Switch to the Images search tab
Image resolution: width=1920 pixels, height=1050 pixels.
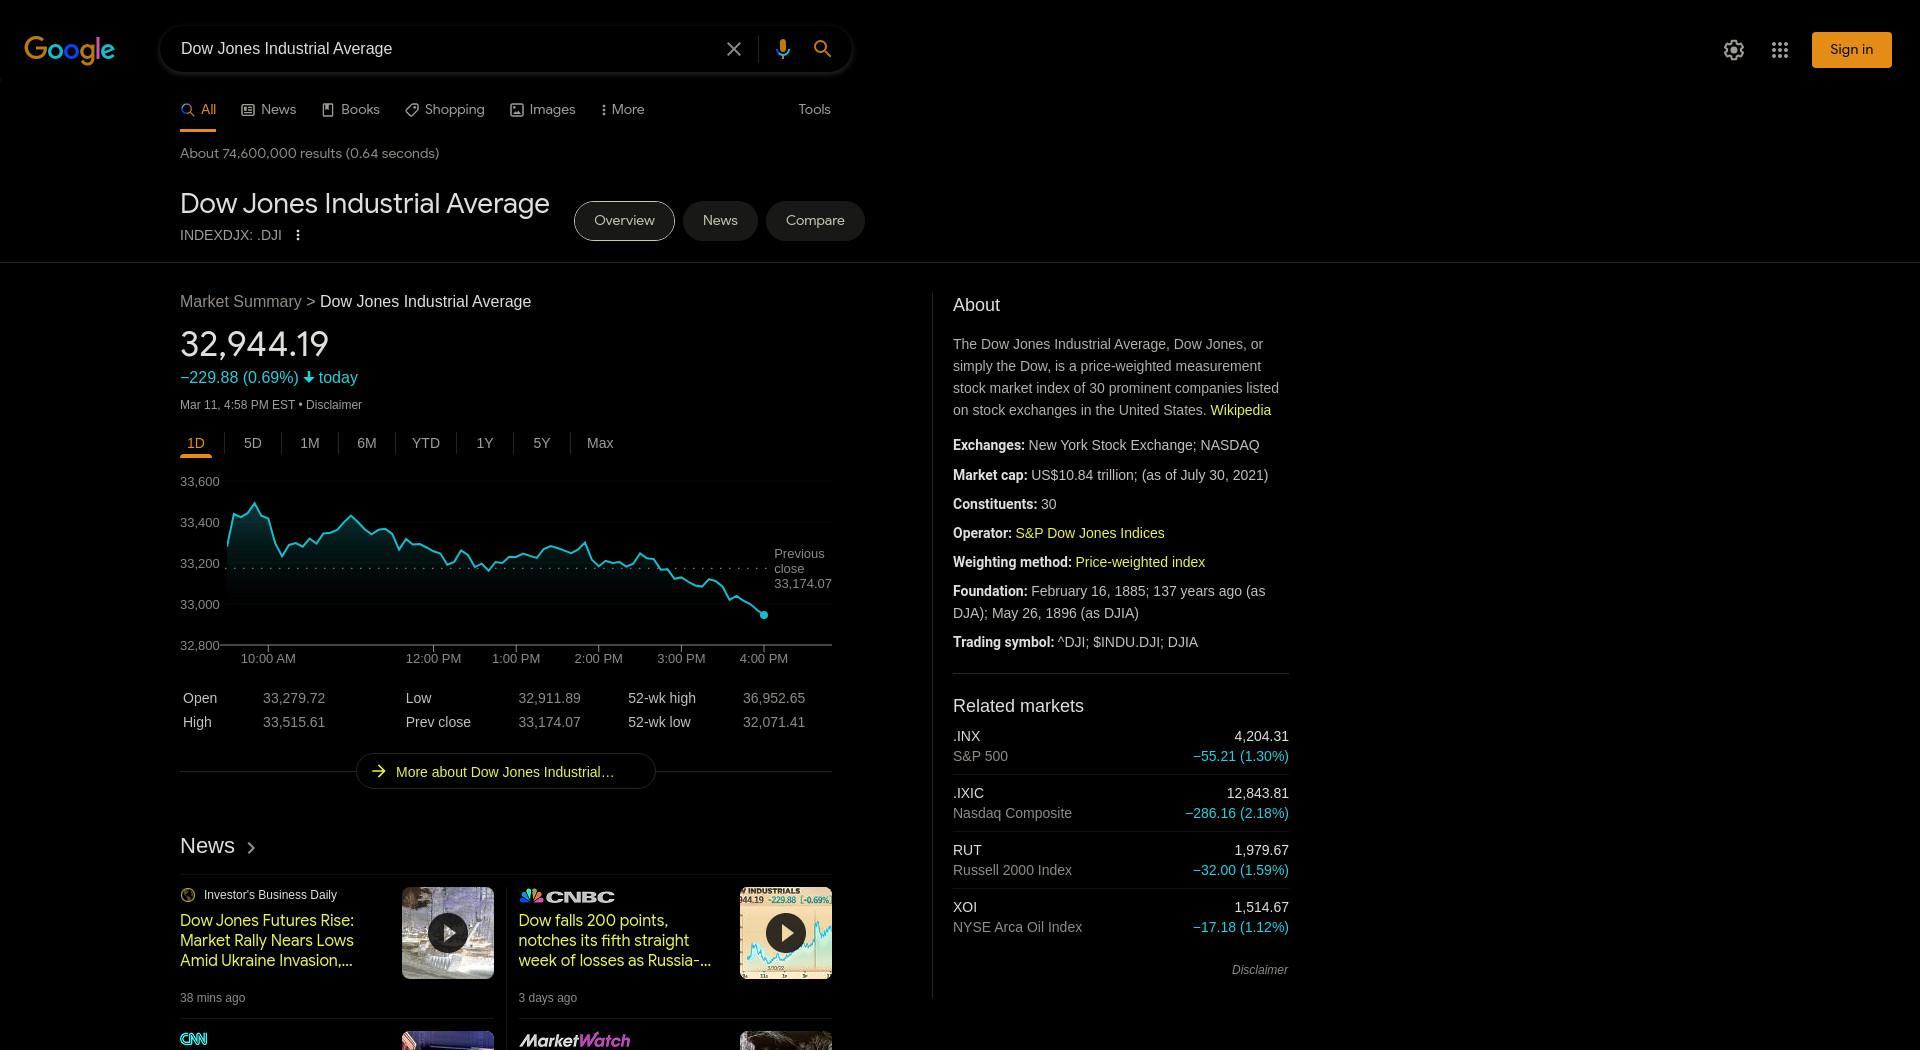pyautogui.click(x=543, y=110)
